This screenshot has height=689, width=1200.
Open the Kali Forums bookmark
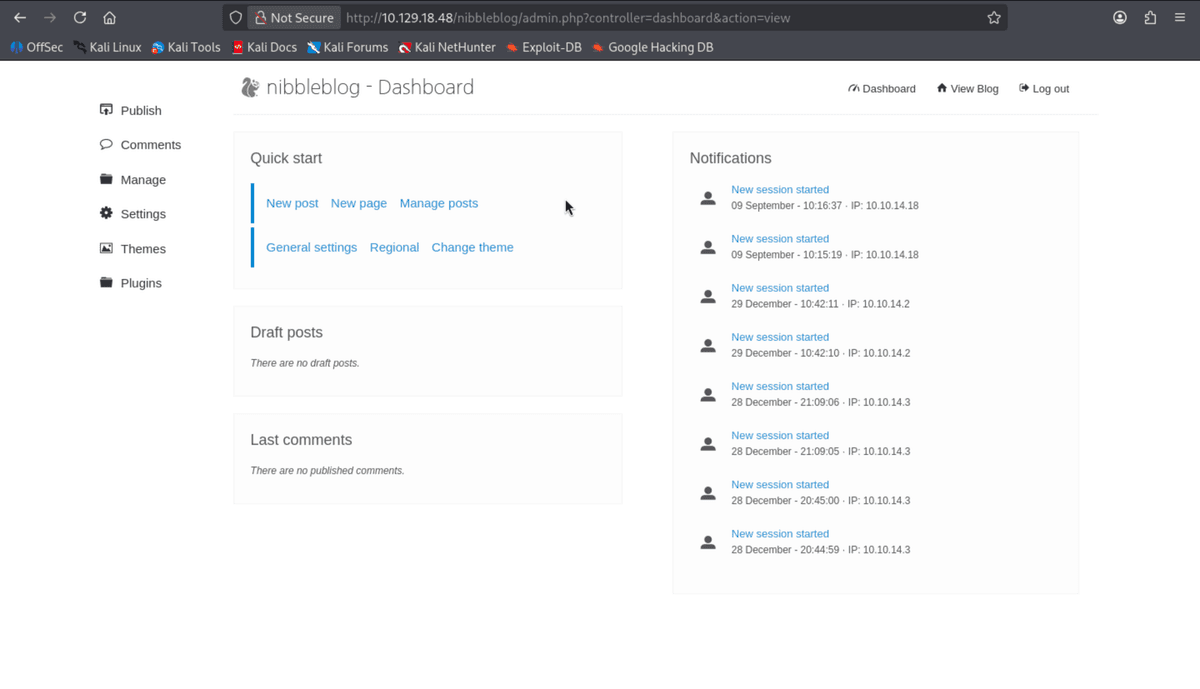[347, 47]
